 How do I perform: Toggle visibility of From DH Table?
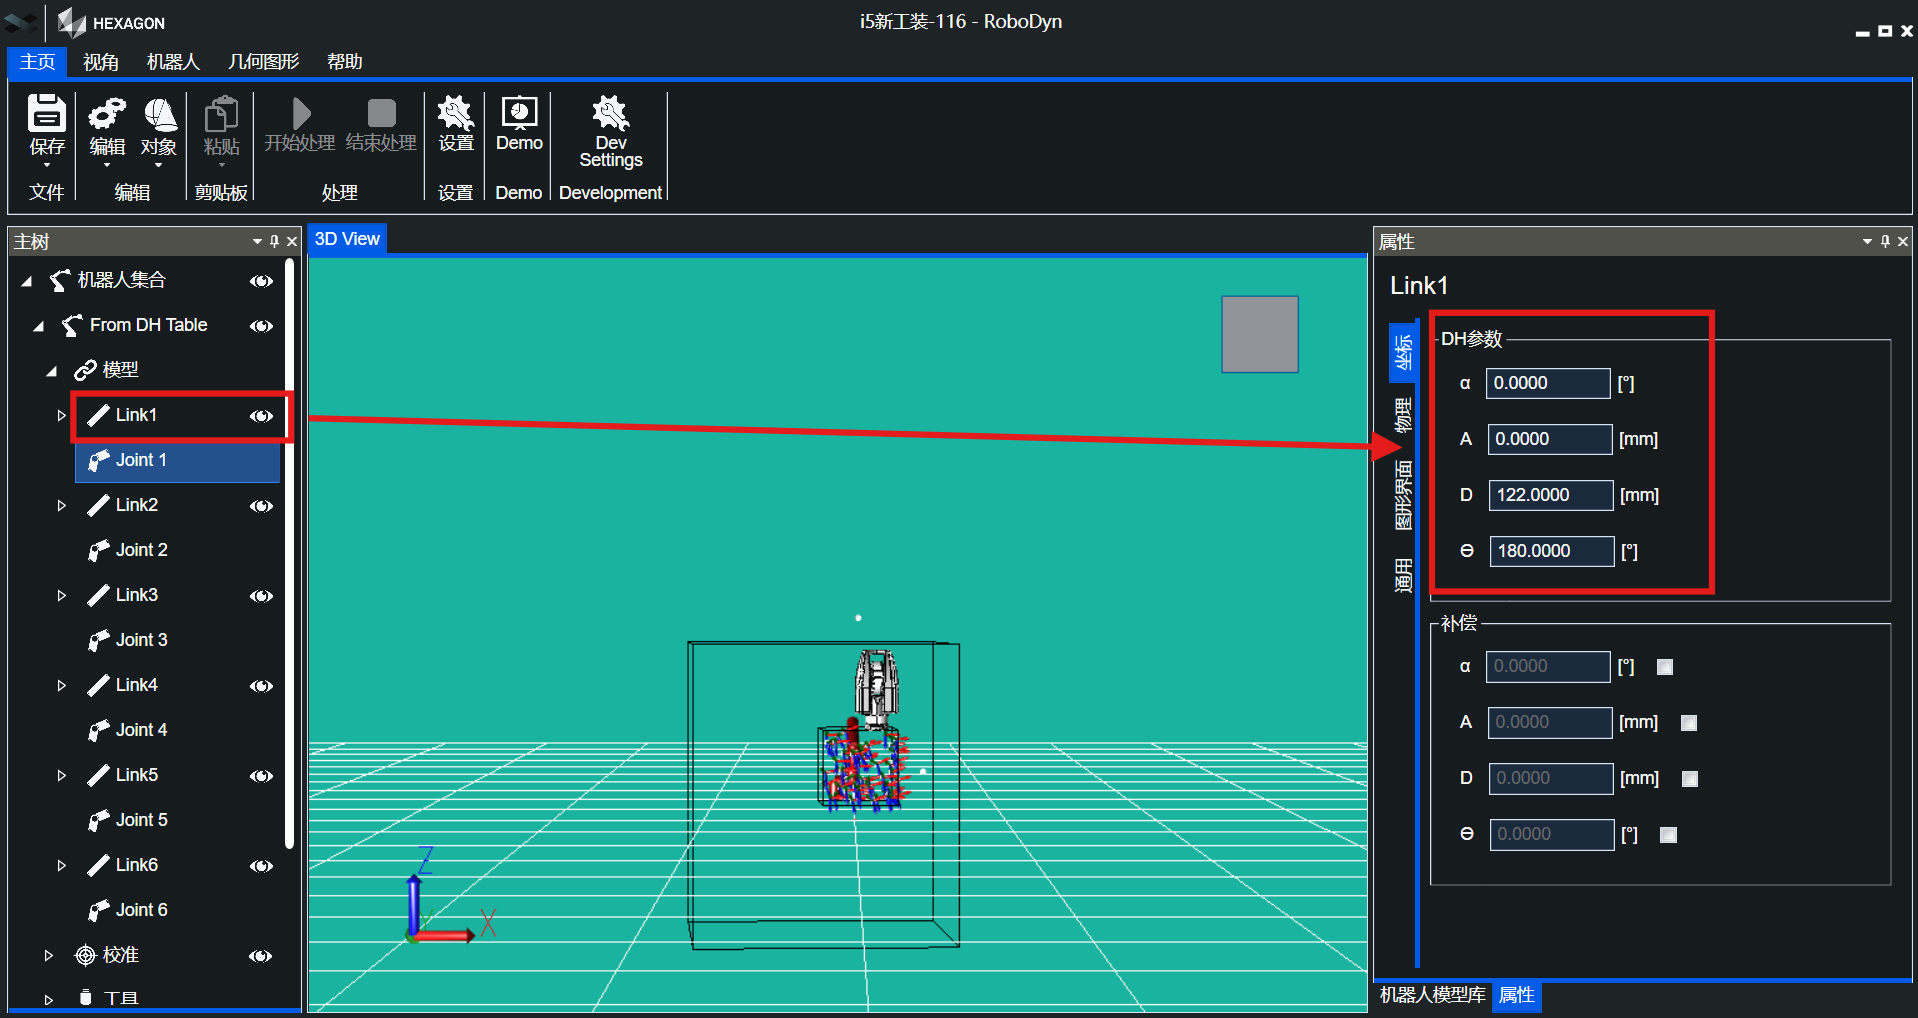tap(261, 326)
